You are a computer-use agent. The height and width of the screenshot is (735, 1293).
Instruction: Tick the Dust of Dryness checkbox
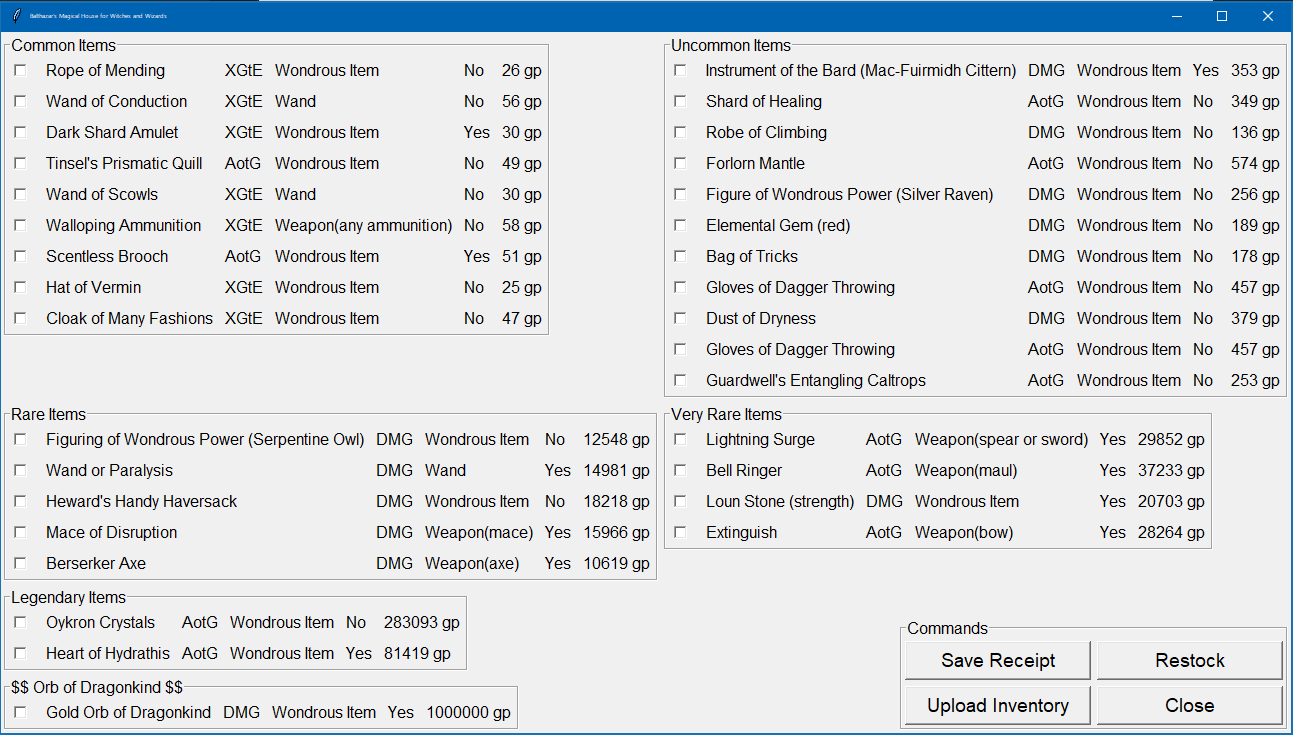click(x=680, y=319)
